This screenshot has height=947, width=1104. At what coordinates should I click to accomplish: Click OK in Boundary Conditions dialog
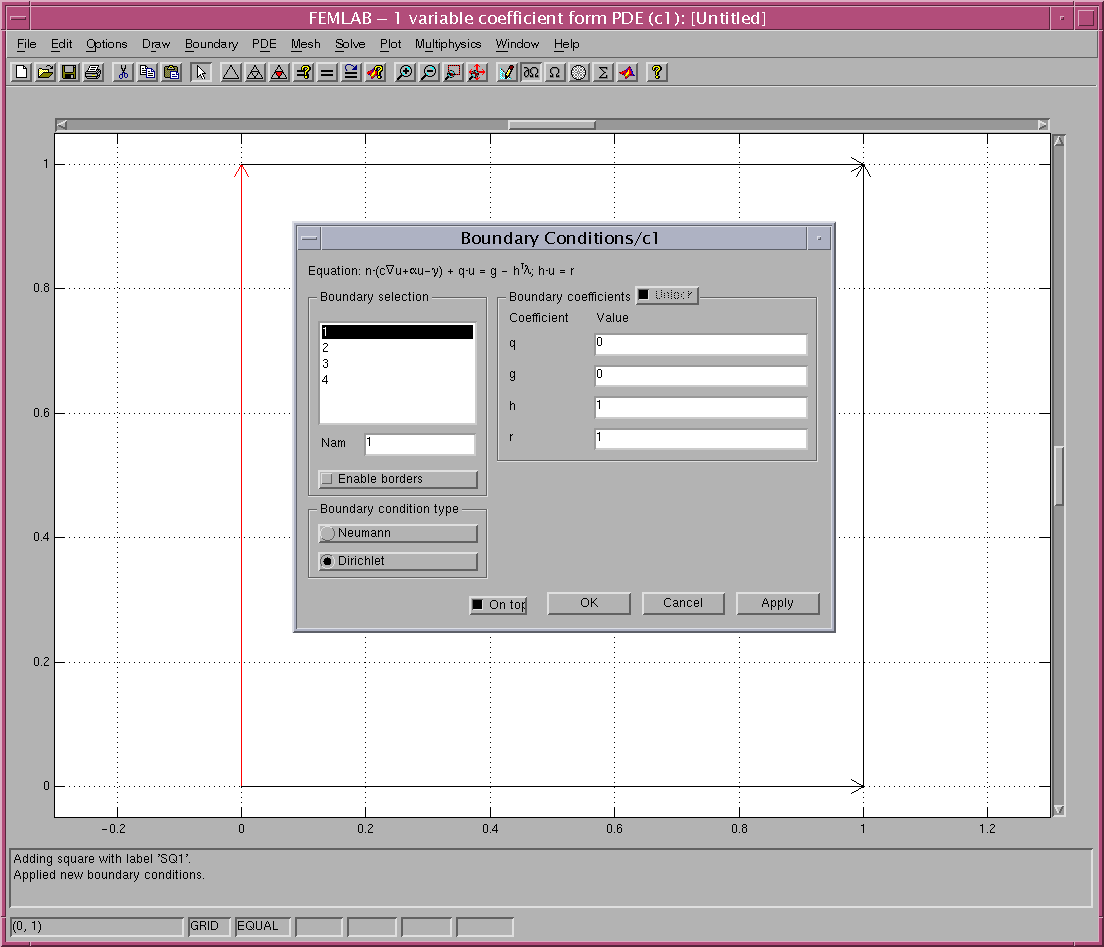(589, 603)
